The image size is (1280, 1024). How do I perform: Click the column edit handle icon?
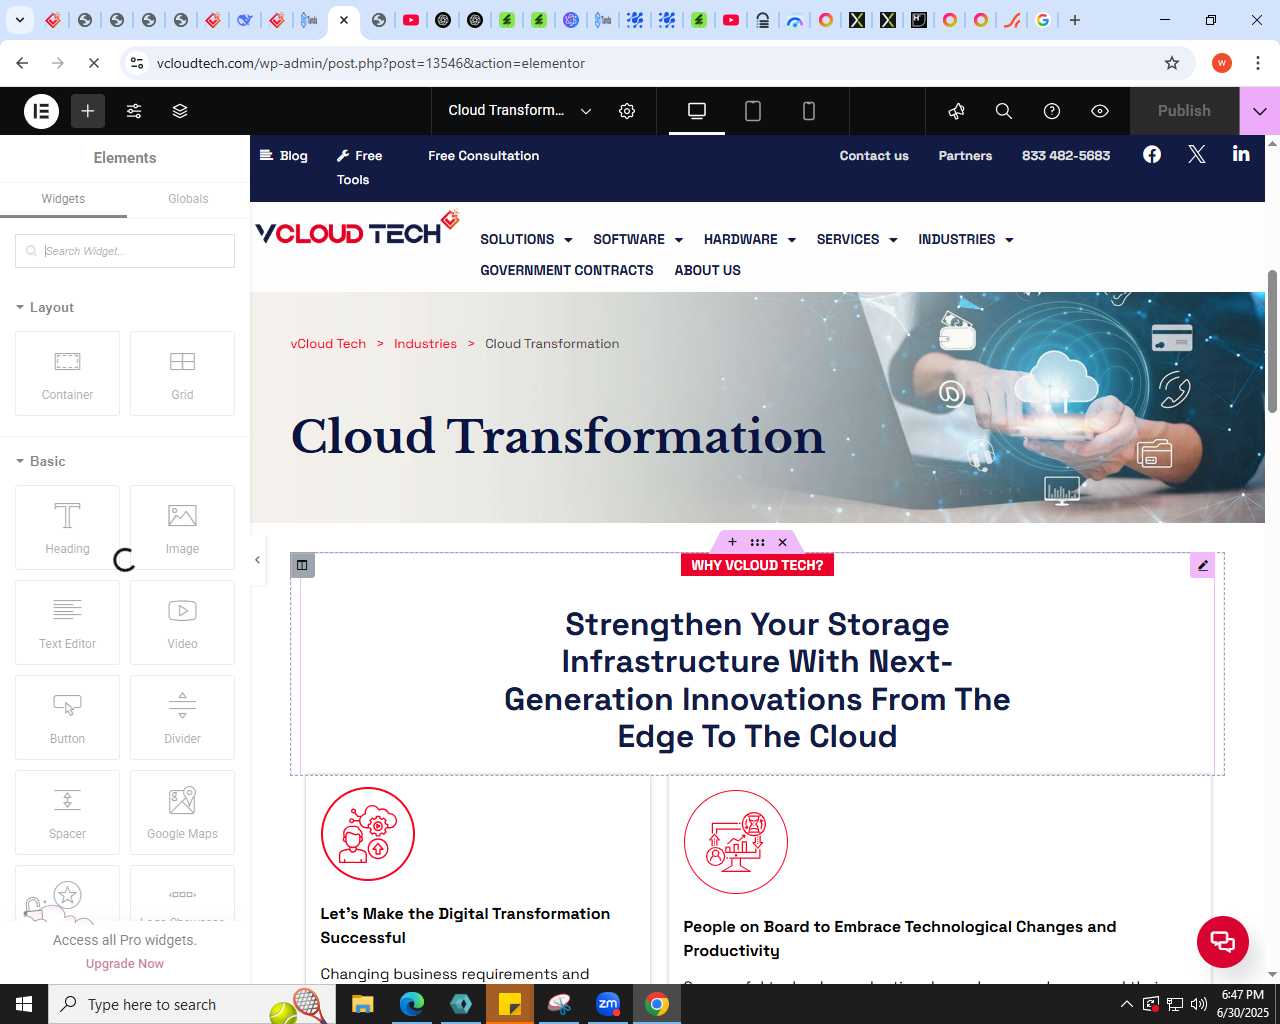302,565
